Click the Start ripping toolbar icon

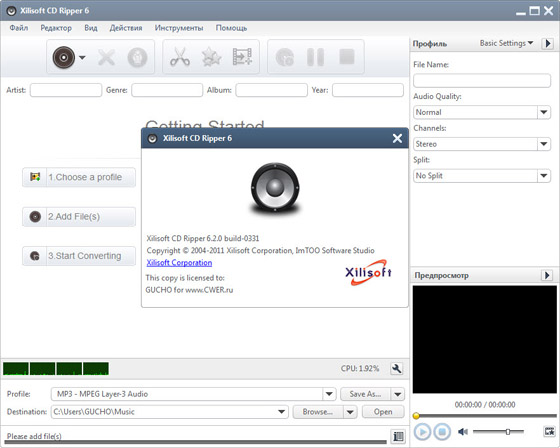tap(285, 57)
